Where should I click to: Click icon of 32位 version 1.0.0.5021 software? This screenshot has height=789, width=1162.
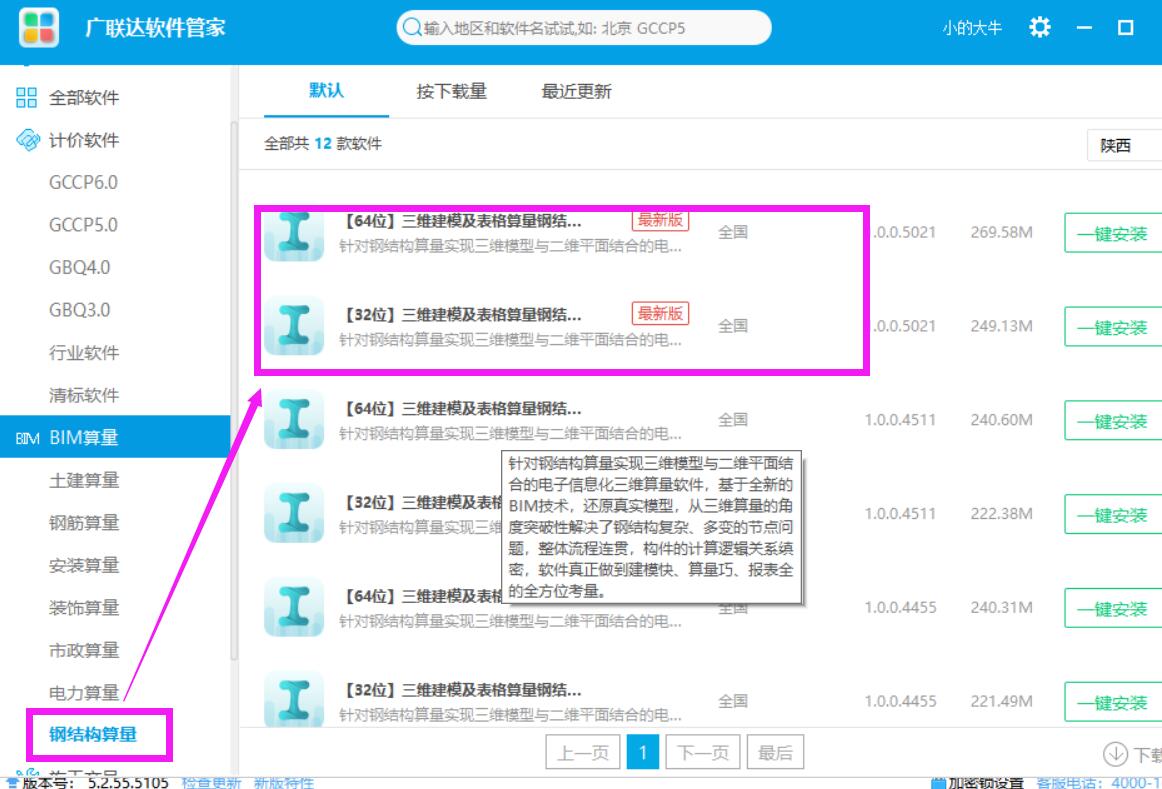tap(293, 326)
